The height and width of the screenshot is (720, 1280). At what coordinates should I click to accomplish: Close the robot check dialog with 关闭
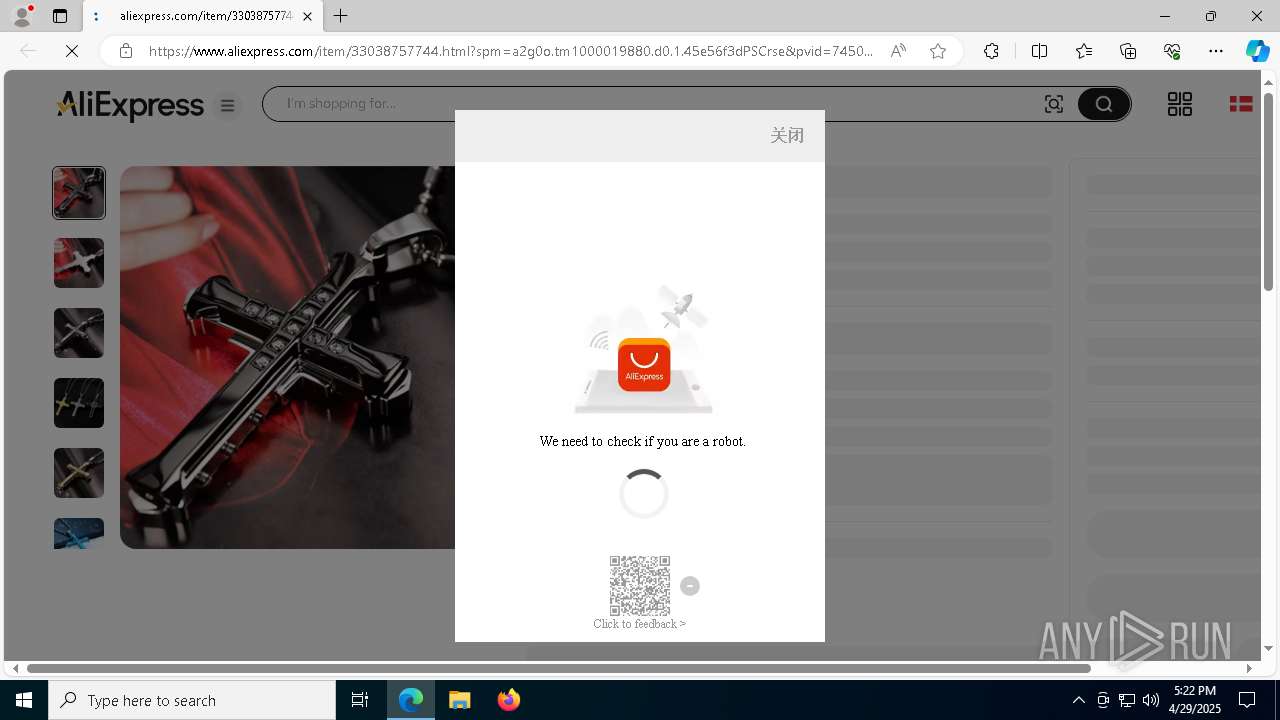[x=787, y=135]
